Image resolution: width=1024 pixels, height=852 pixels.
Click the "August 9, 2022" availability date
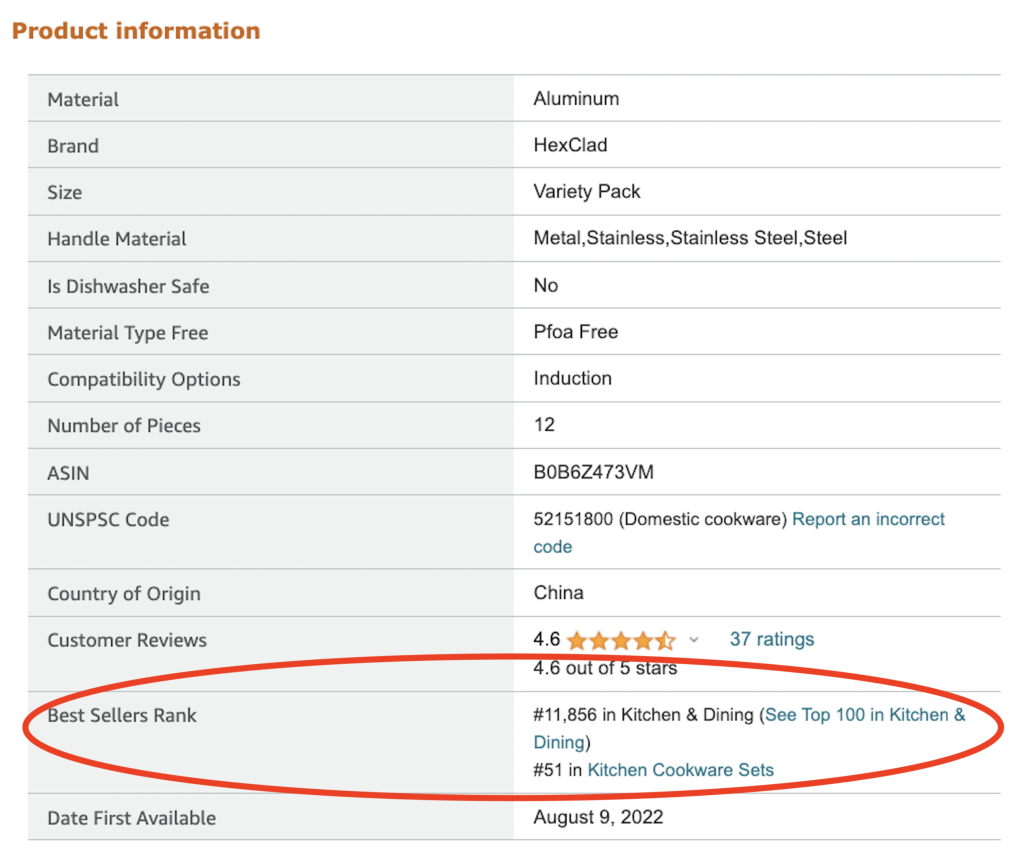(596, 817)
